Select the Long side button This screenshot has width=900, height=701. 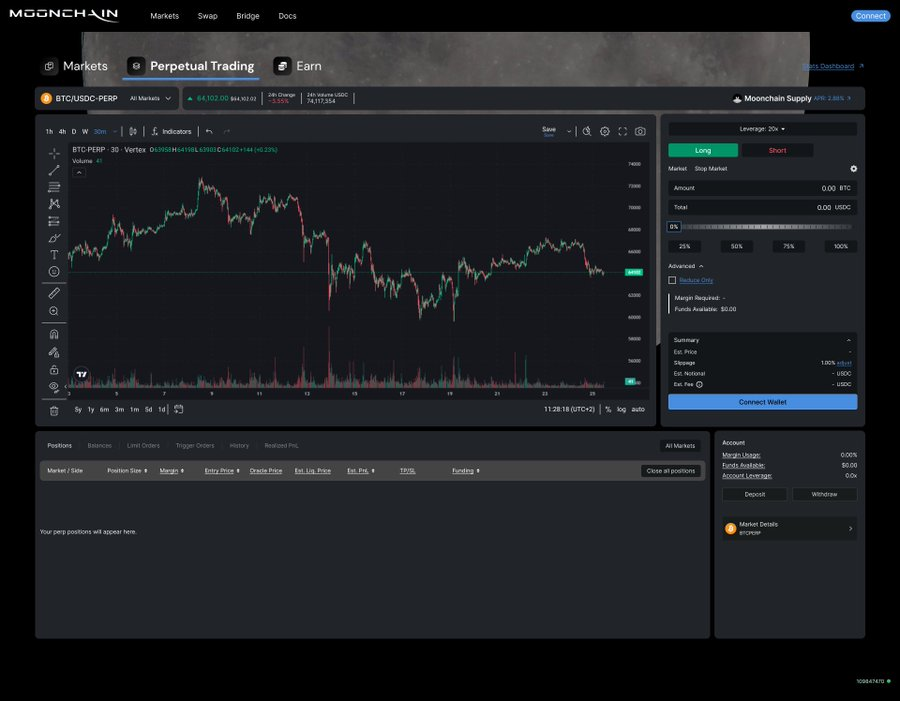[x=703, y=150]
